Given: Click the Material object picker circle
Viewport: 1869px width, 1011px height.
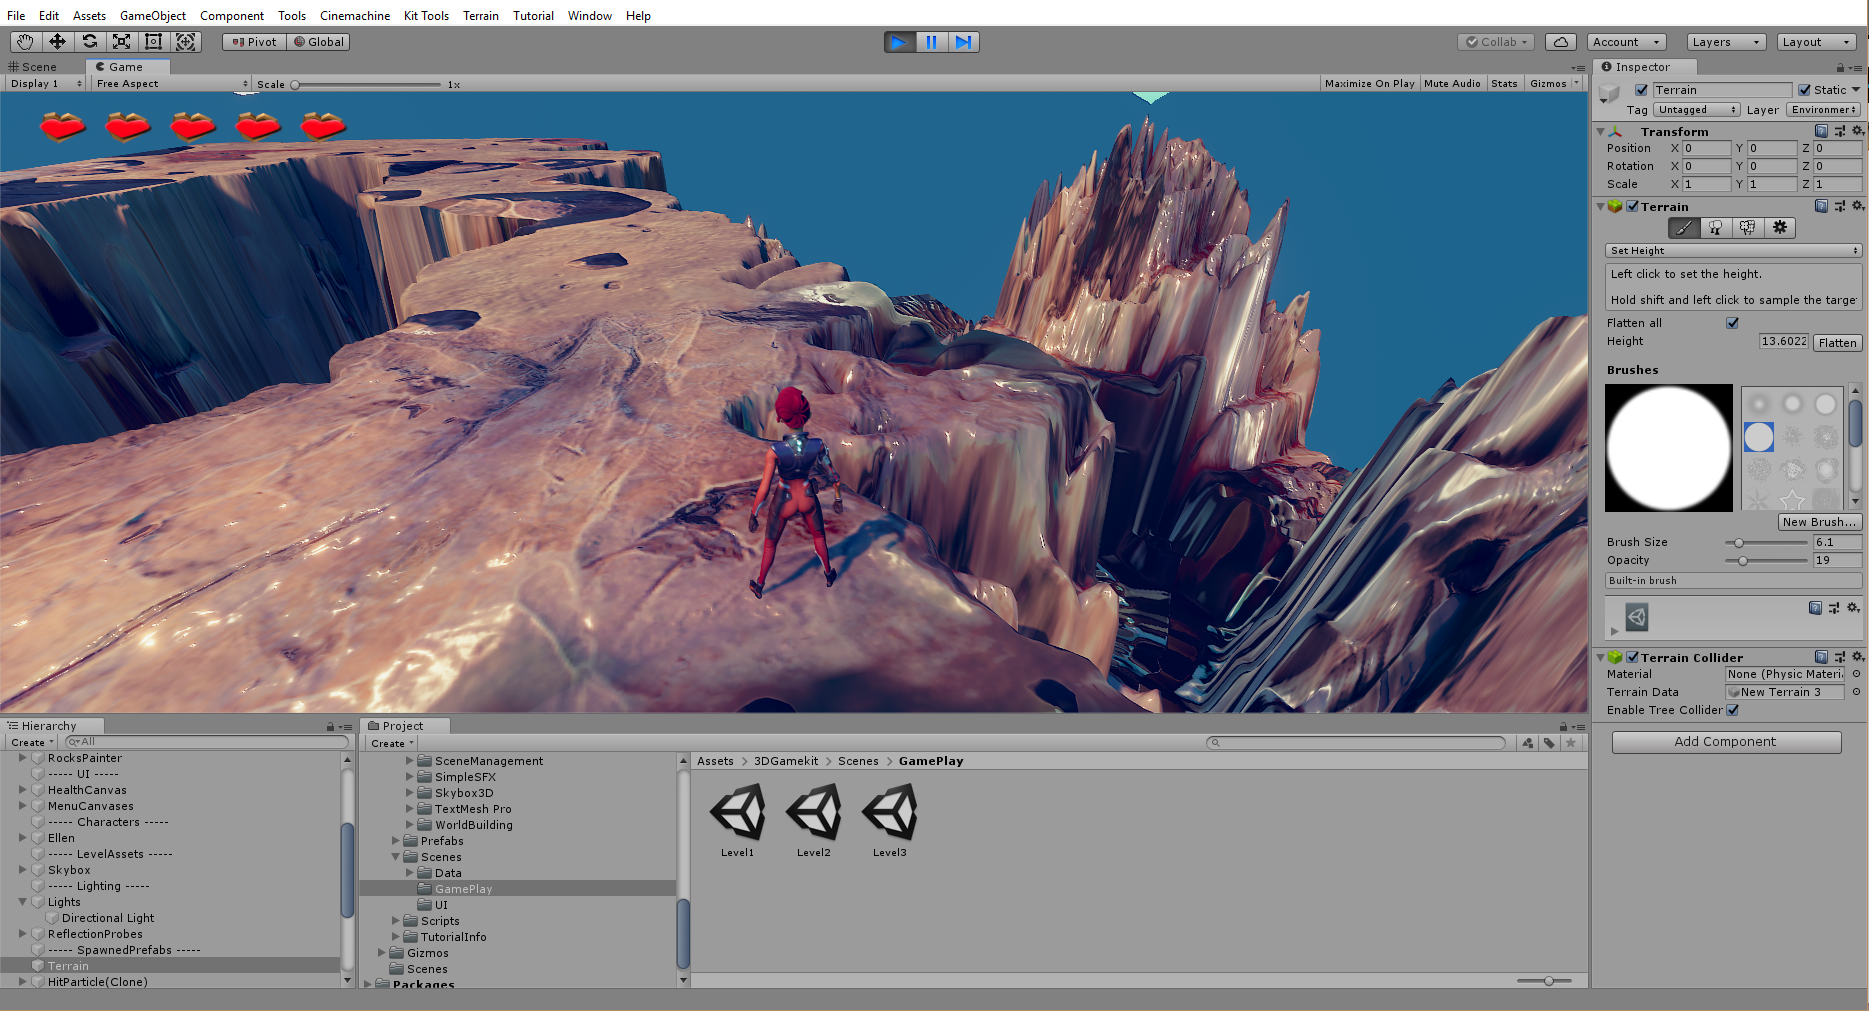Looking at the screenshot, I should 1857,674.
